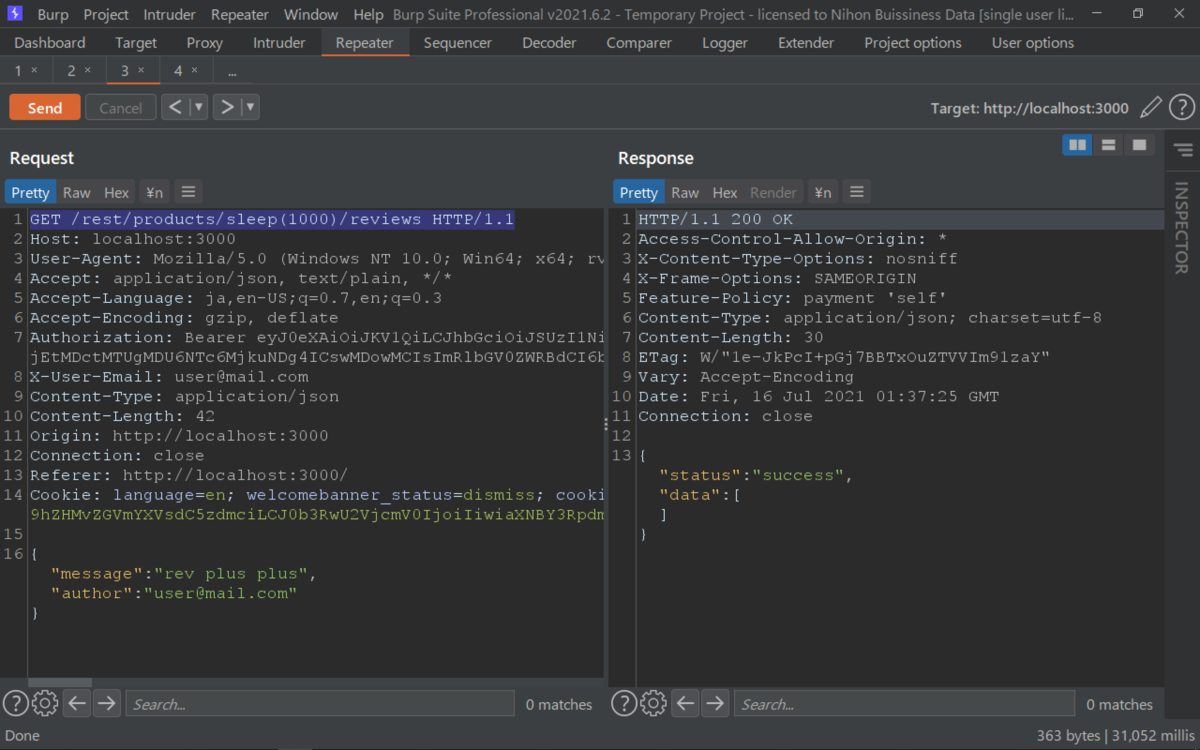This screenshot has height=750, width=1200.
Task: Edit target with the pencil icon
Action: [x=1151, y=107]
